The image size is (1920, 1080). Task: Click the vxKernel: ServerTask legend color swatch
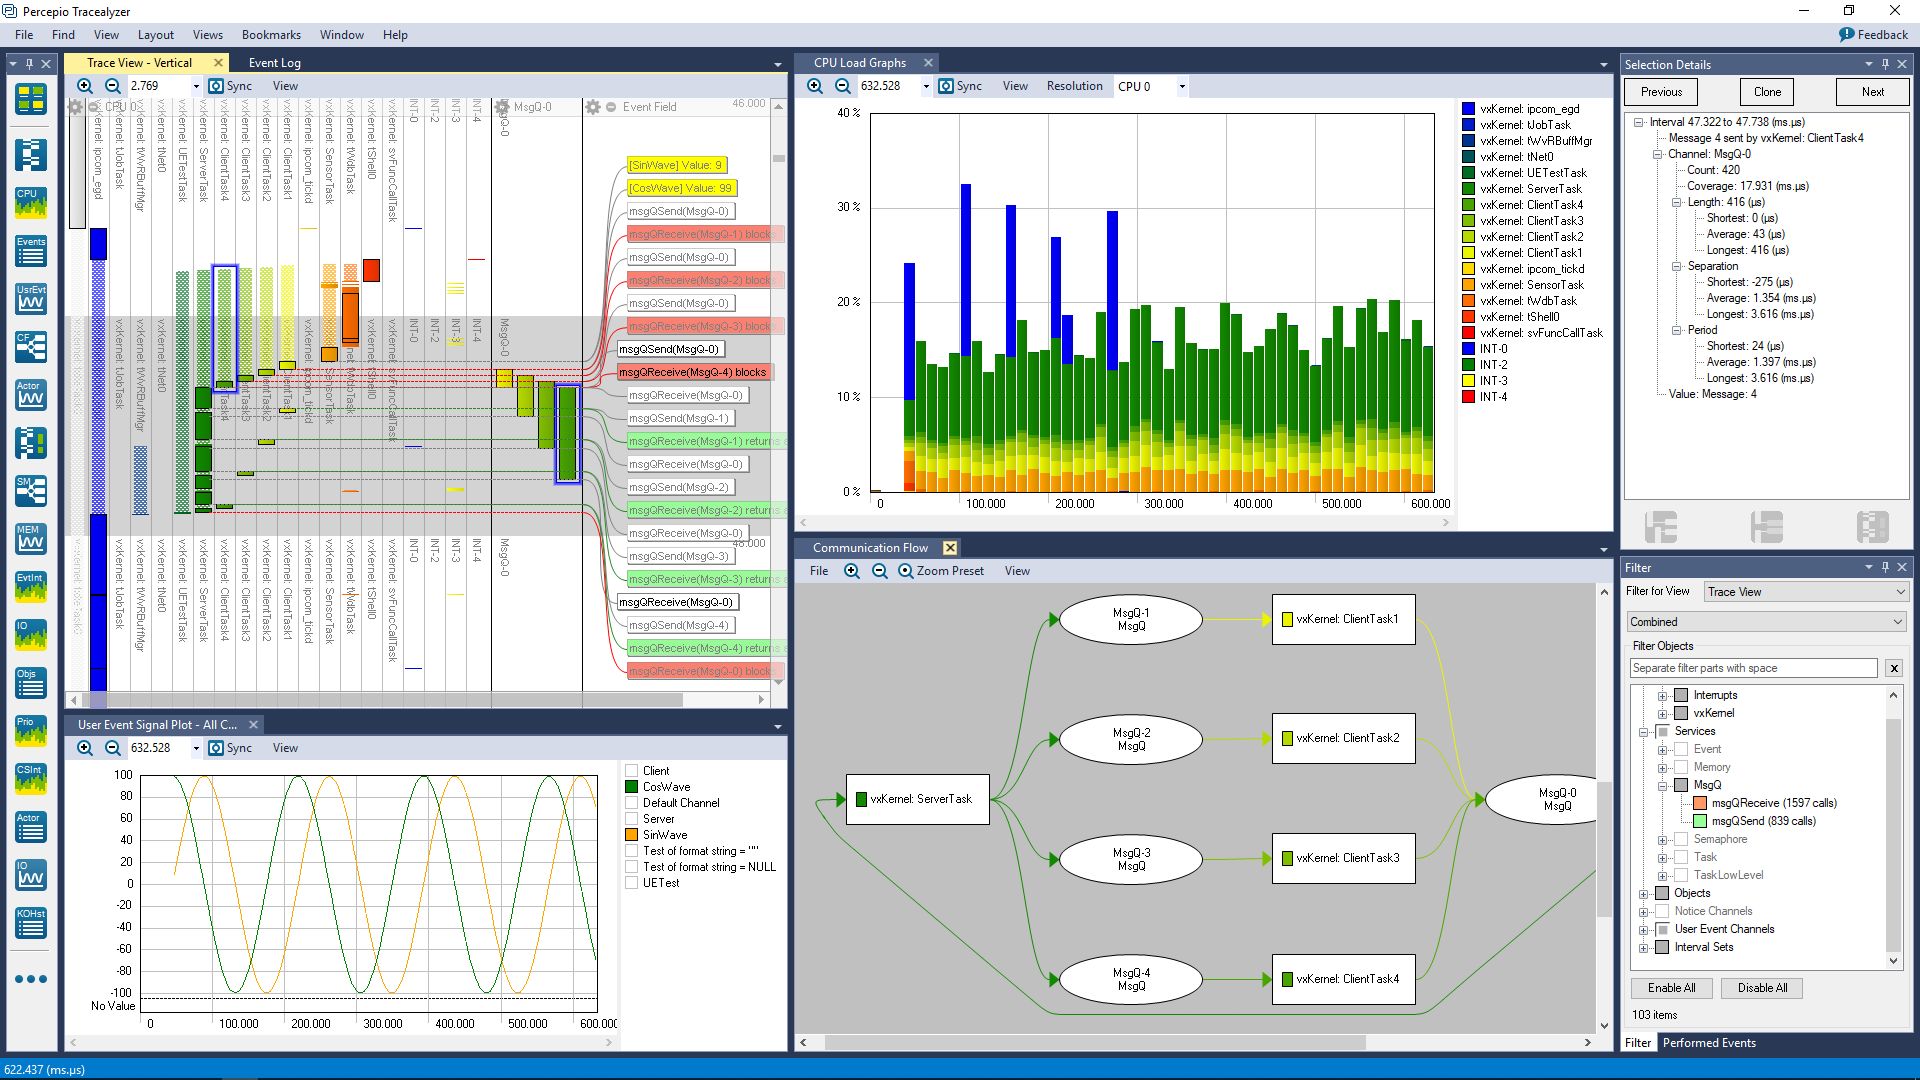1468,189
